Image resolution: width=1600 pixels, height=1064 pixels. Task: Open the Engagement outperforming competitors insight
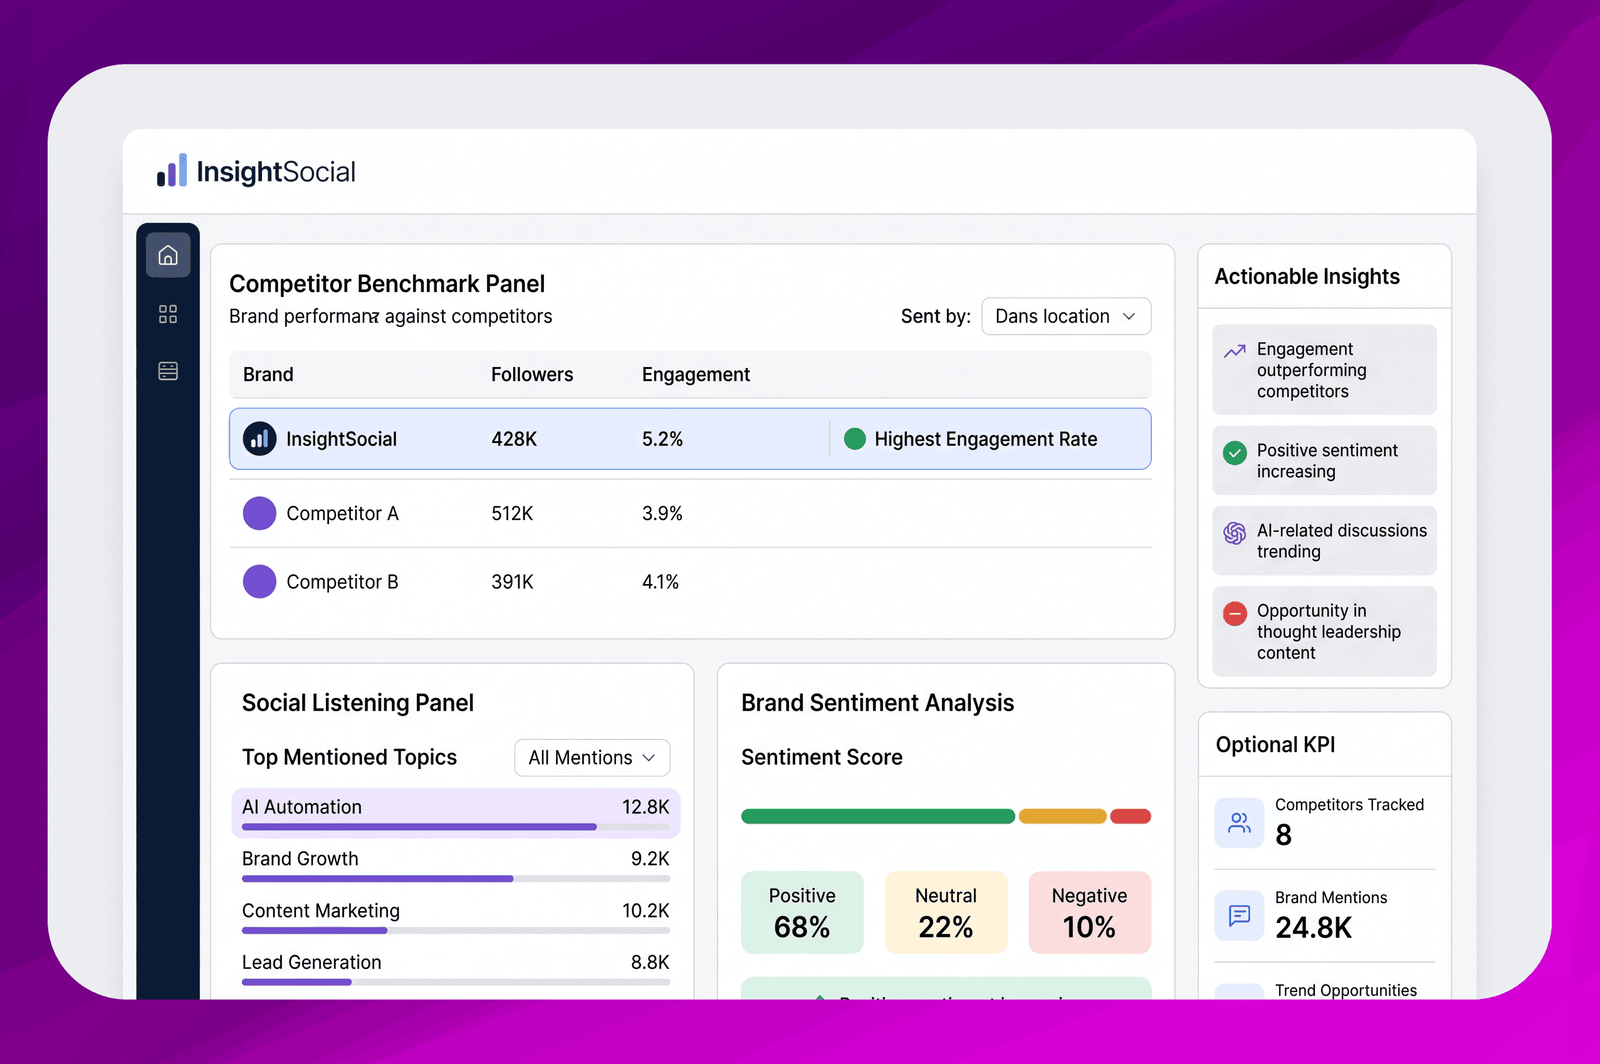tap(1324, 369)
